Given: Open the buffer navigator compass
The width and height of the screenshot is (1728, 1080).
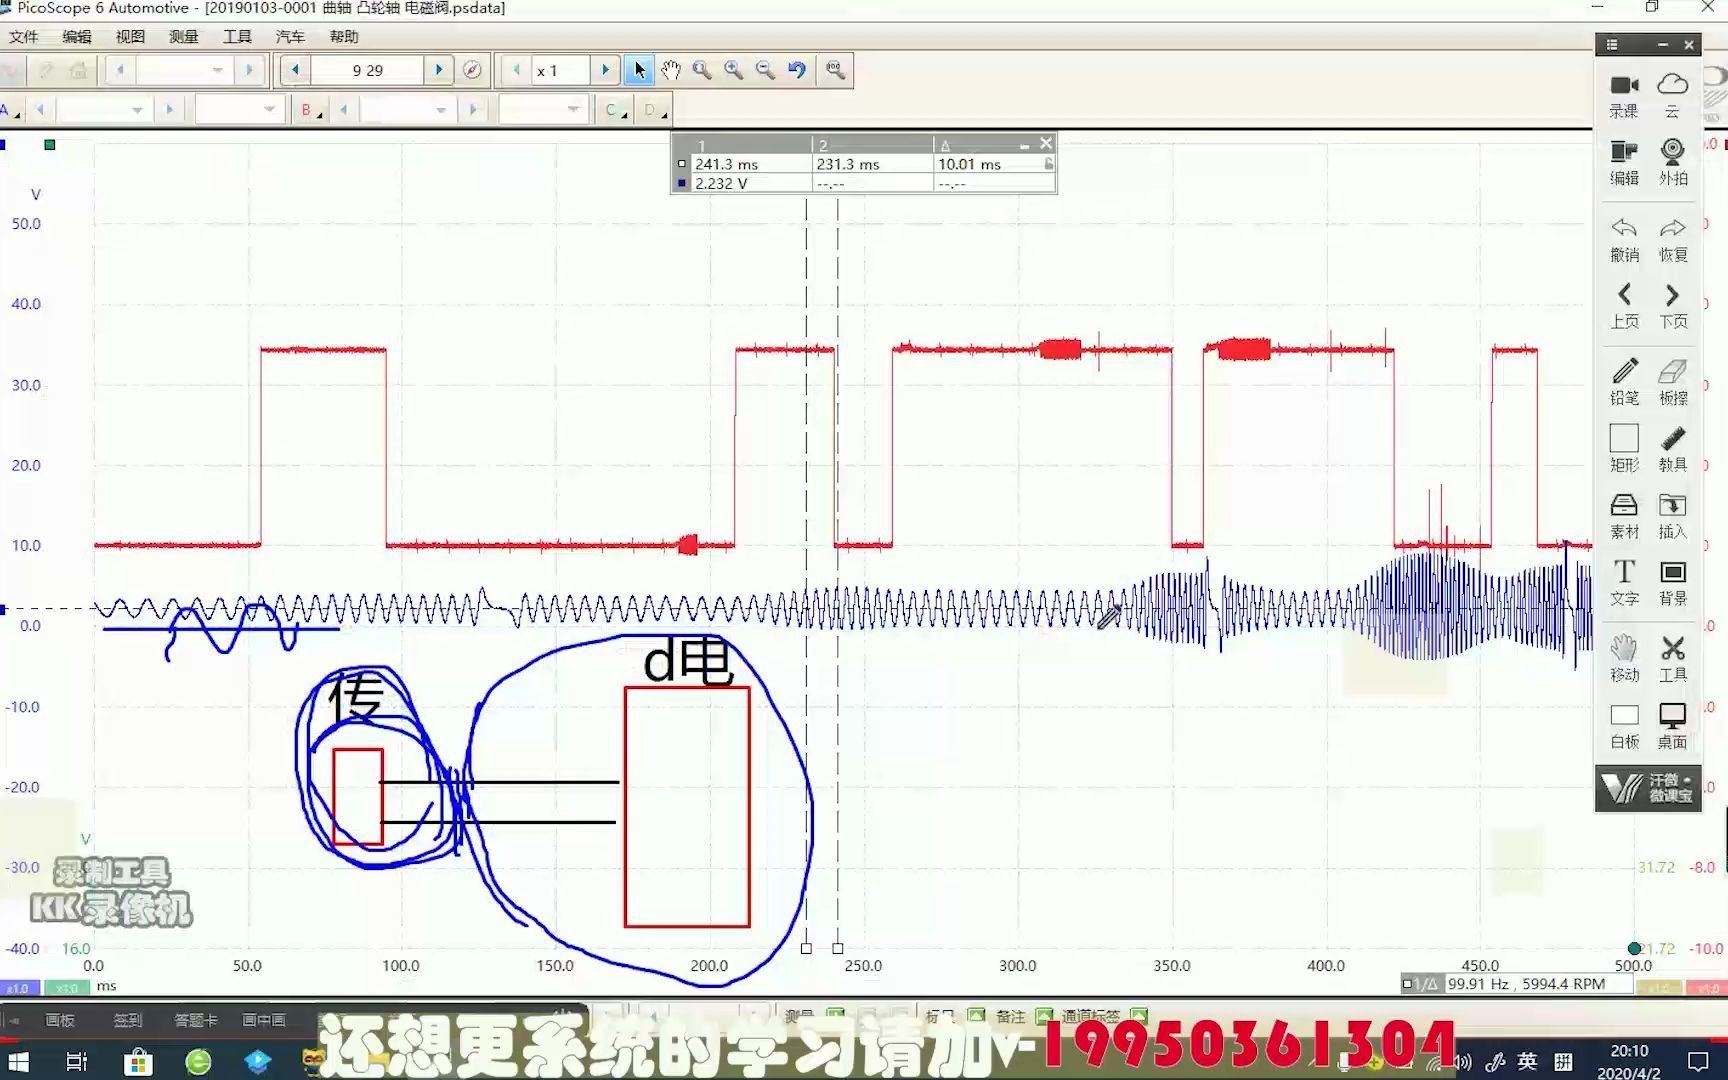Looking at the screenshot, I should point(472,70).
